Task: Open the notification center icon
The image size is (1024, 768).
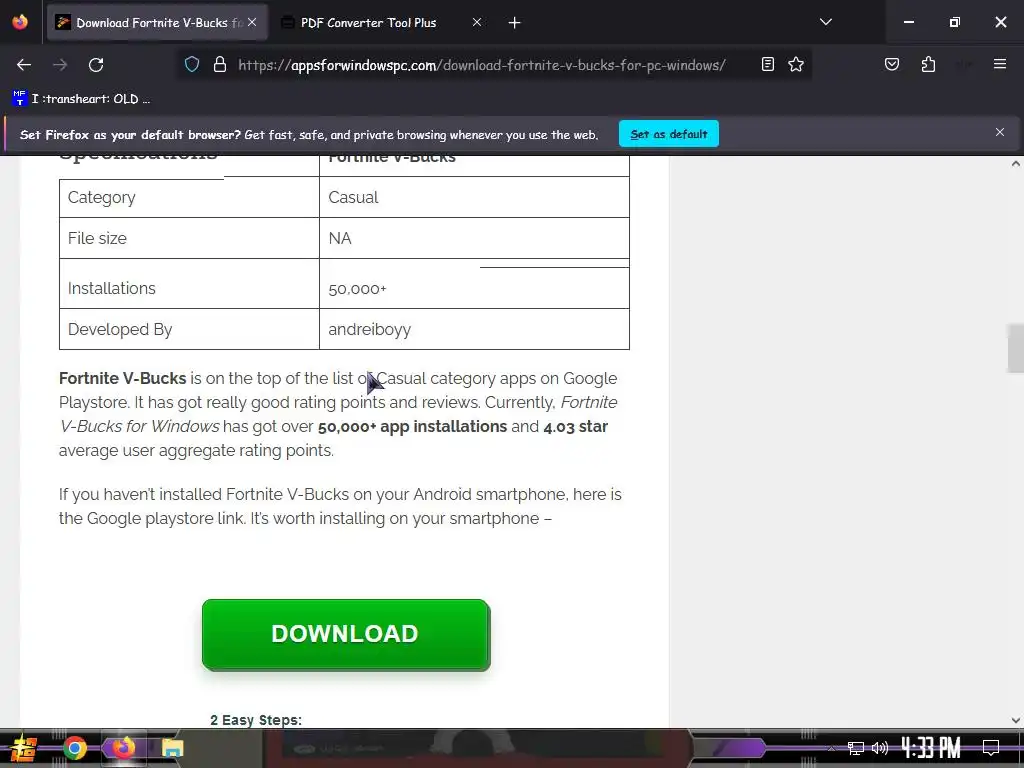Action: point(991,748)
